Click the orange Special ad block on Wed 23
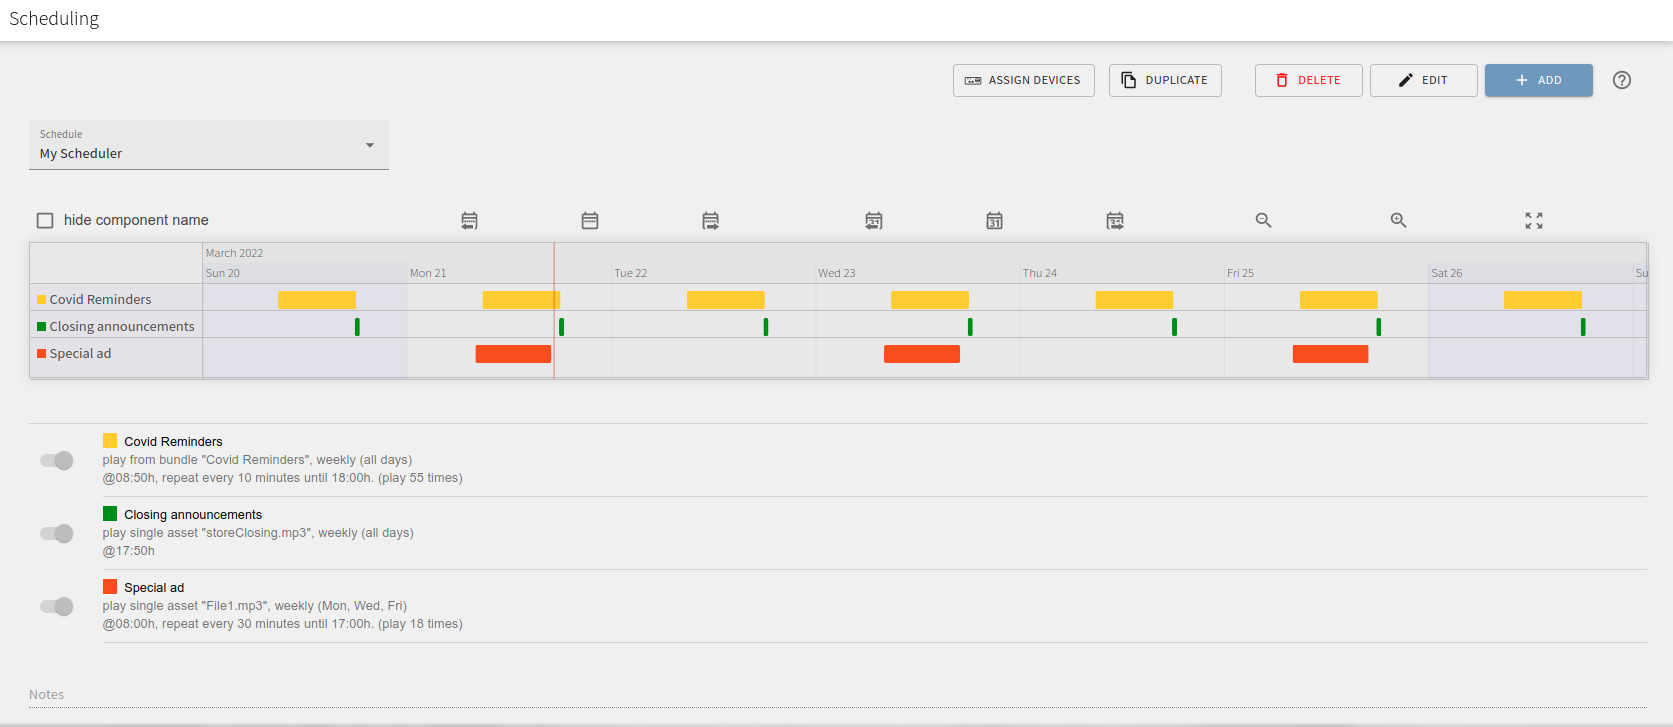Viewport: 1673px width, 727px height. [x=921, y=354]
